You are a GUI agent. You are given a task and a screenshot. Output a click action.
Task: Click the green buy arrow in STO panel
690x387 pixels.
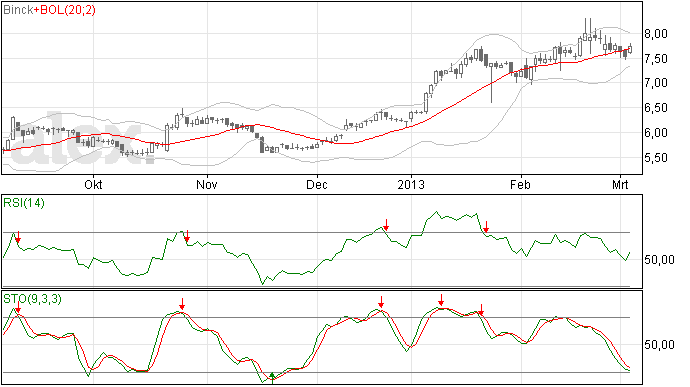pyautogui.click(x=272, y=378)
